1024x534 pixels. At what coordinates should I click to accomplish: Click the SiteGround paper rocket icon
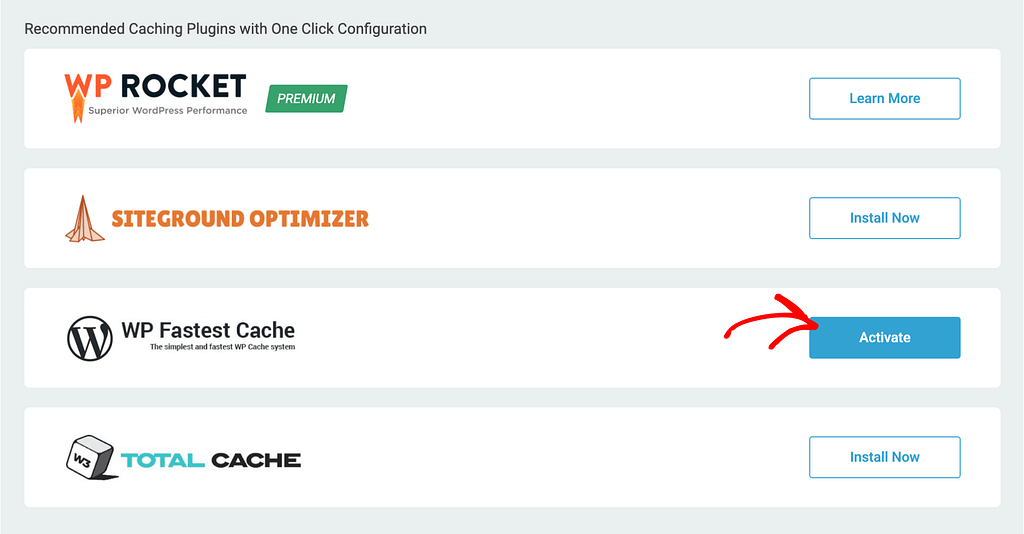[84, 219]
